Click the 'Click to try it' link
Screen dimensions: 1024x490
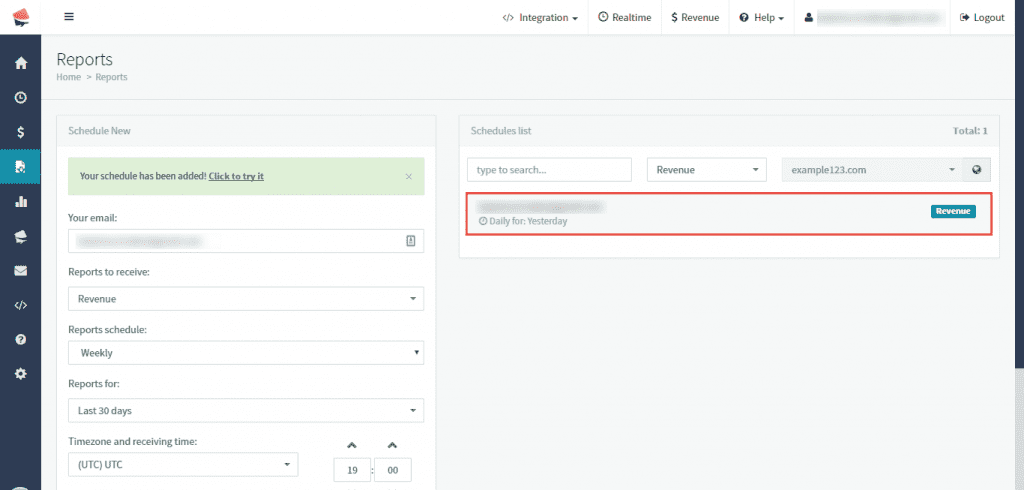point(236,176)
